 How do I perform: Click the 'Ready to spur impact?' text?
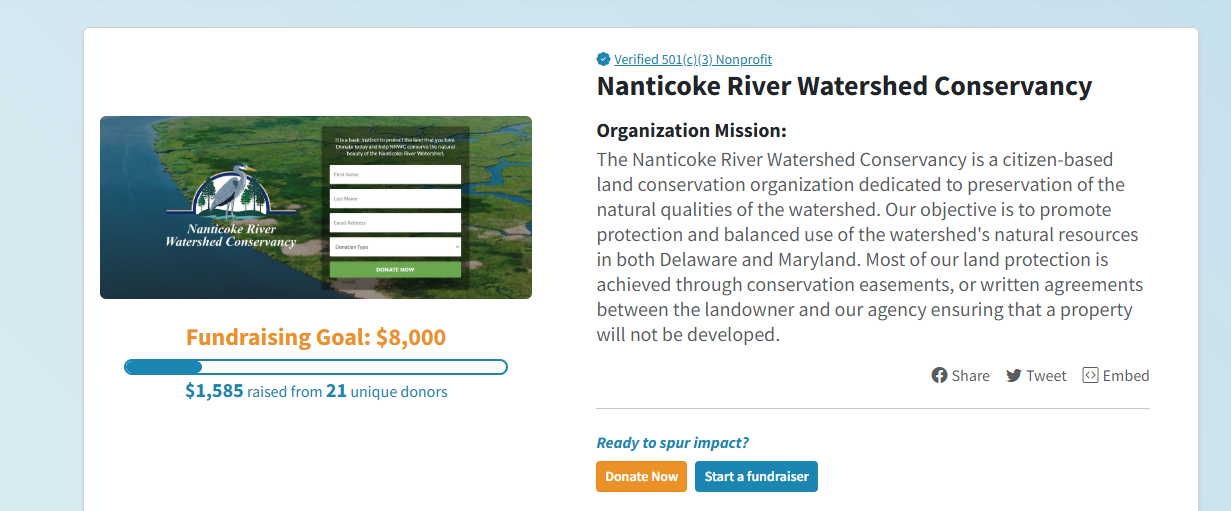click(x=672, y=443)
